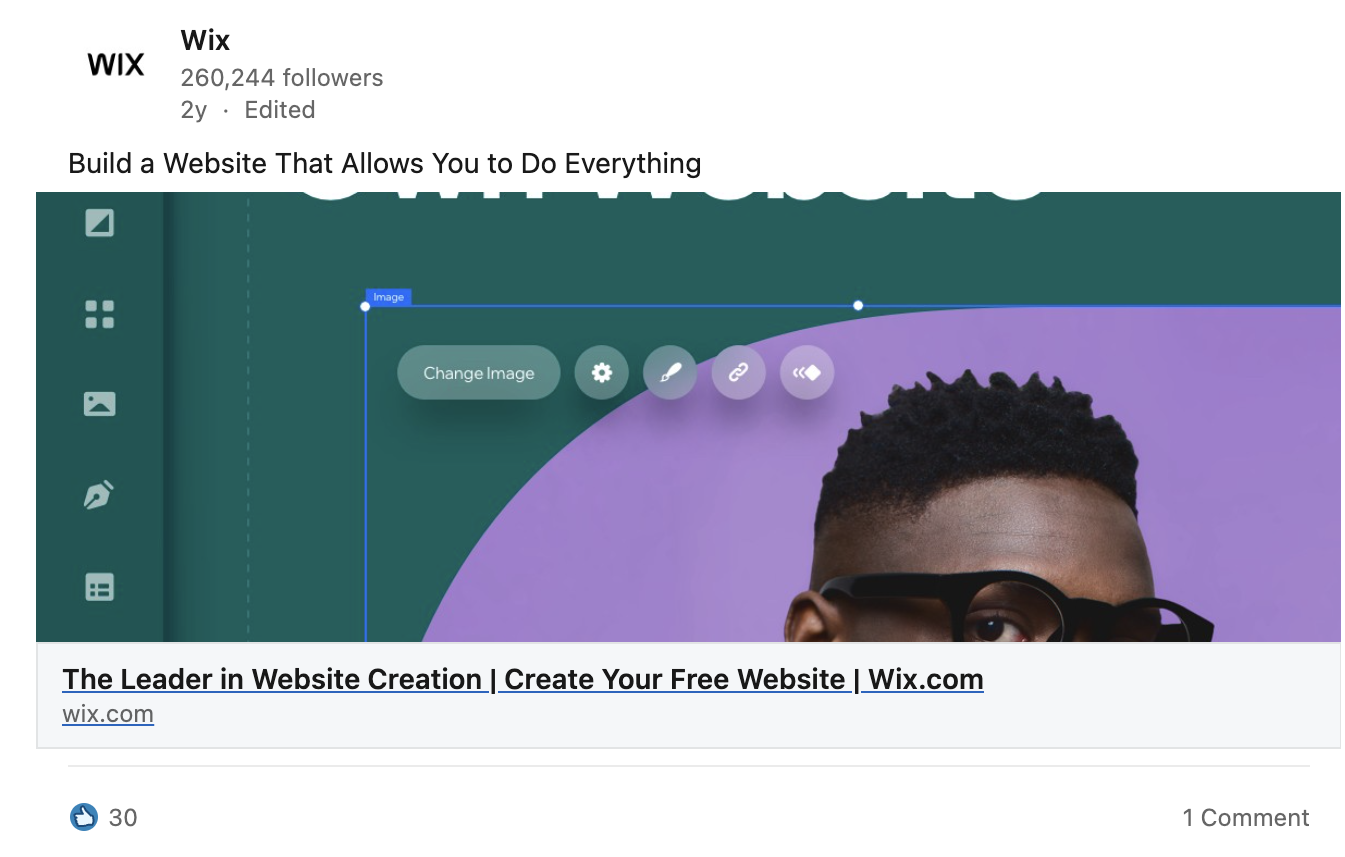
Task: Open the Wix company name link
Action: [205, 40]
